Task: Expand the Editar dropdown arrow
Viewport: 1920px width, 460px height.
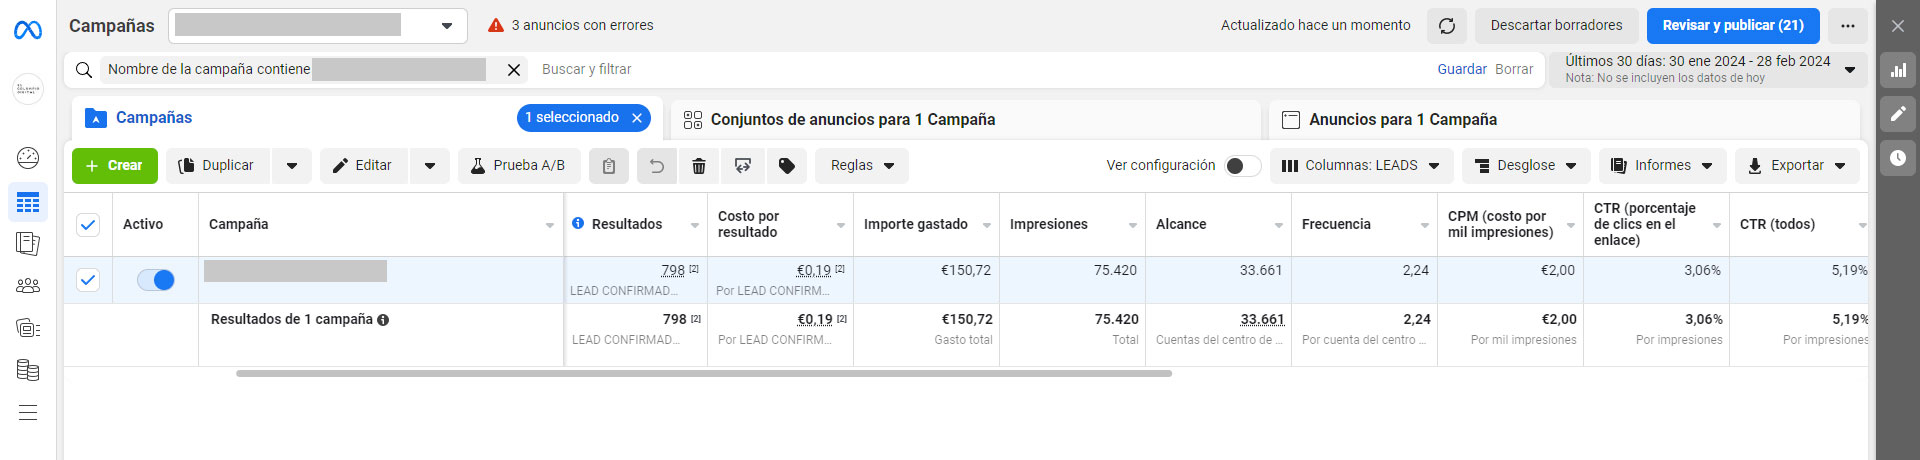Action: click(430, 166)
